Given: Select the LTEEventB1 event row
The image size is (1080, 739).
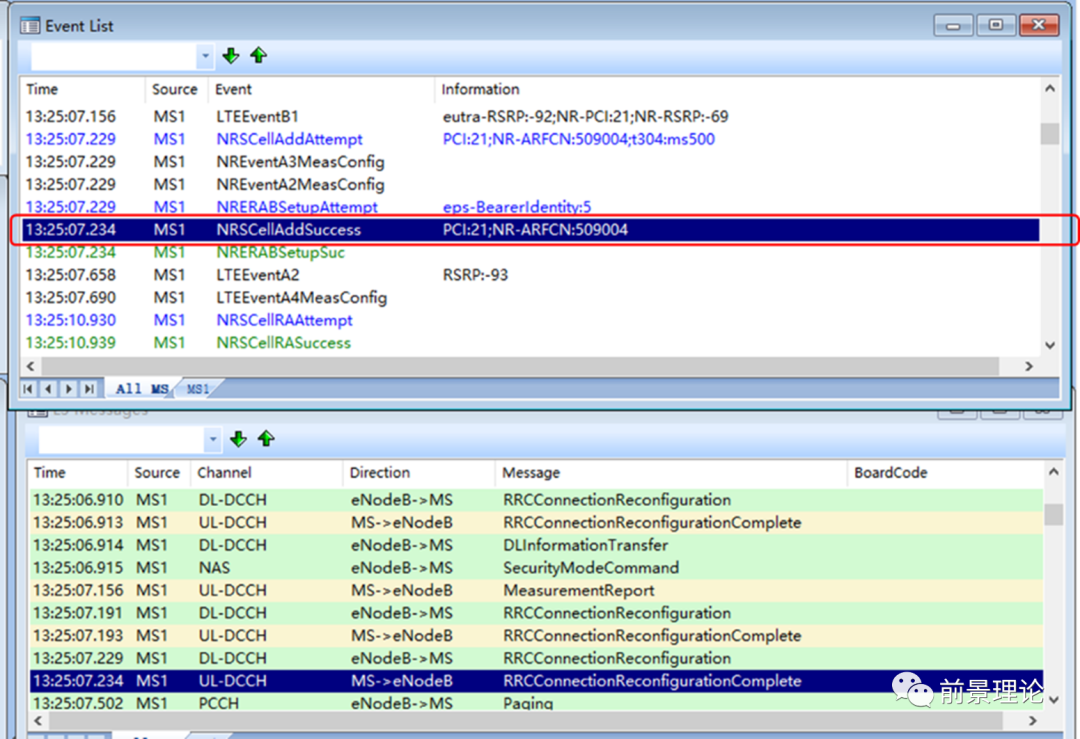Looking at the screenshot, I should pos(530,116).
